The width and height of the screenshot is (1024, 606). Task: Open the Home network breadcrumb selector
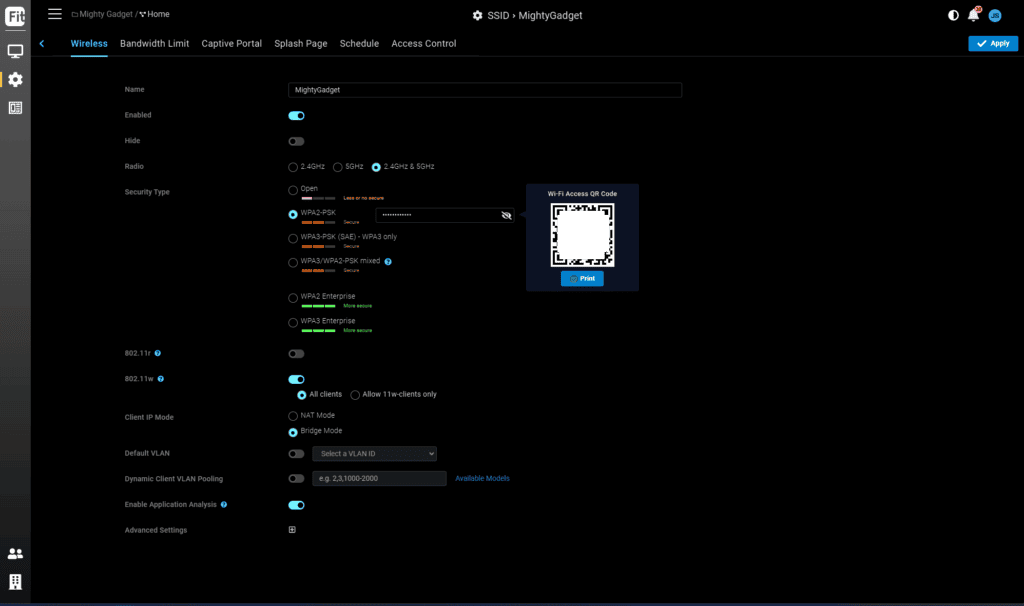pos(154,14)
